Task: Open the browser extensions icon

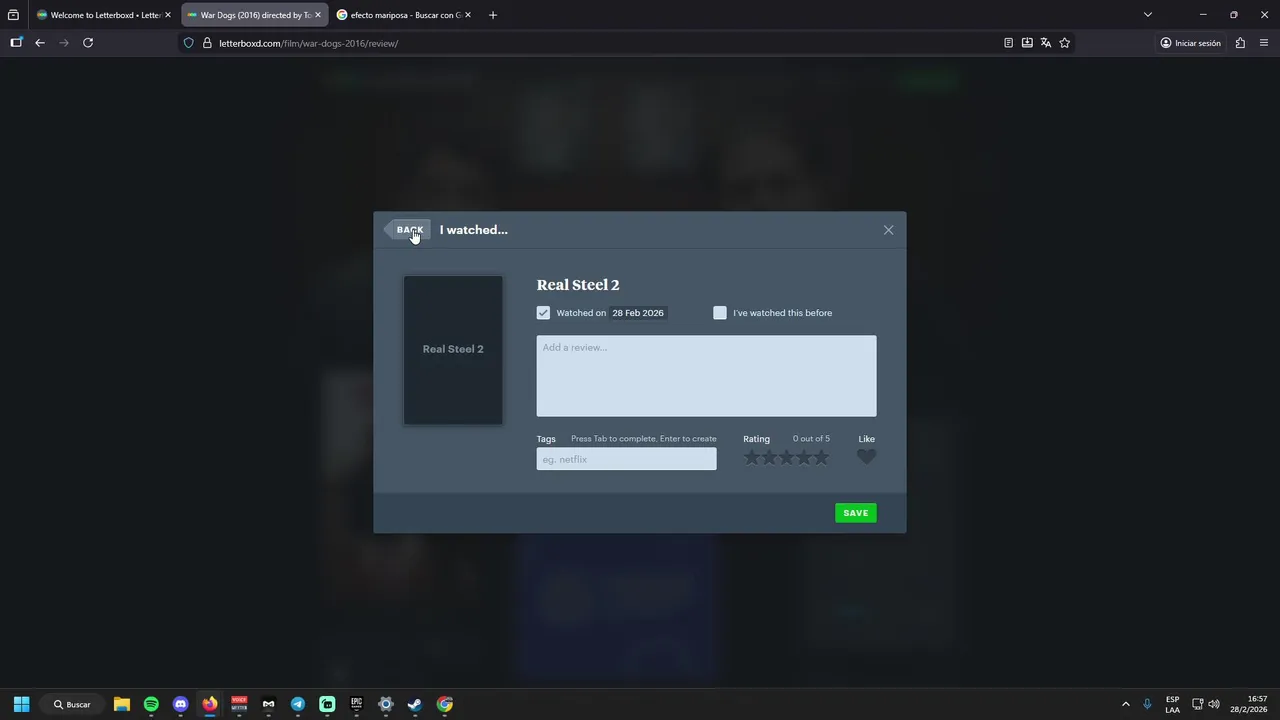Action: [1240, 43]
